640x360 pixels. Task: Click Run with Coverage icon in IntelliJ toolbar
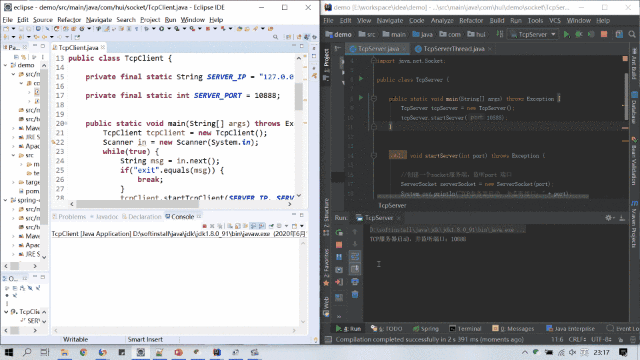pyautogui.click(x=591, y=34)
